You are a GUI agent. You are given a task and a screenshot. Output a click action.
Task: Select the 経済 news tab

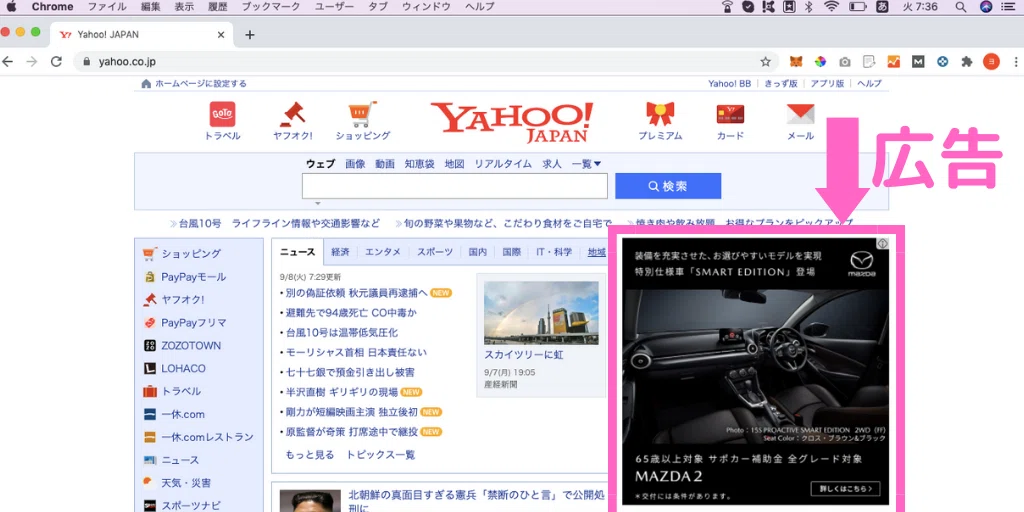[x=340, y=252]
